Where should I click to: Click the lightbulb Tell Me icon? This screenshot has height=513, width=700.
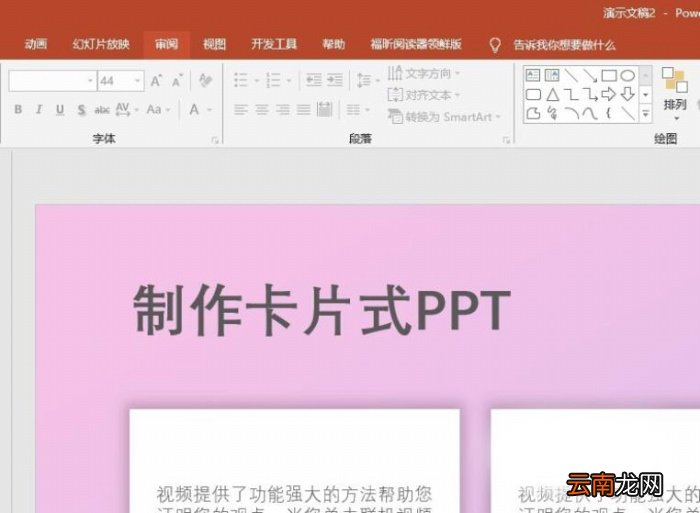coord(495,45)
